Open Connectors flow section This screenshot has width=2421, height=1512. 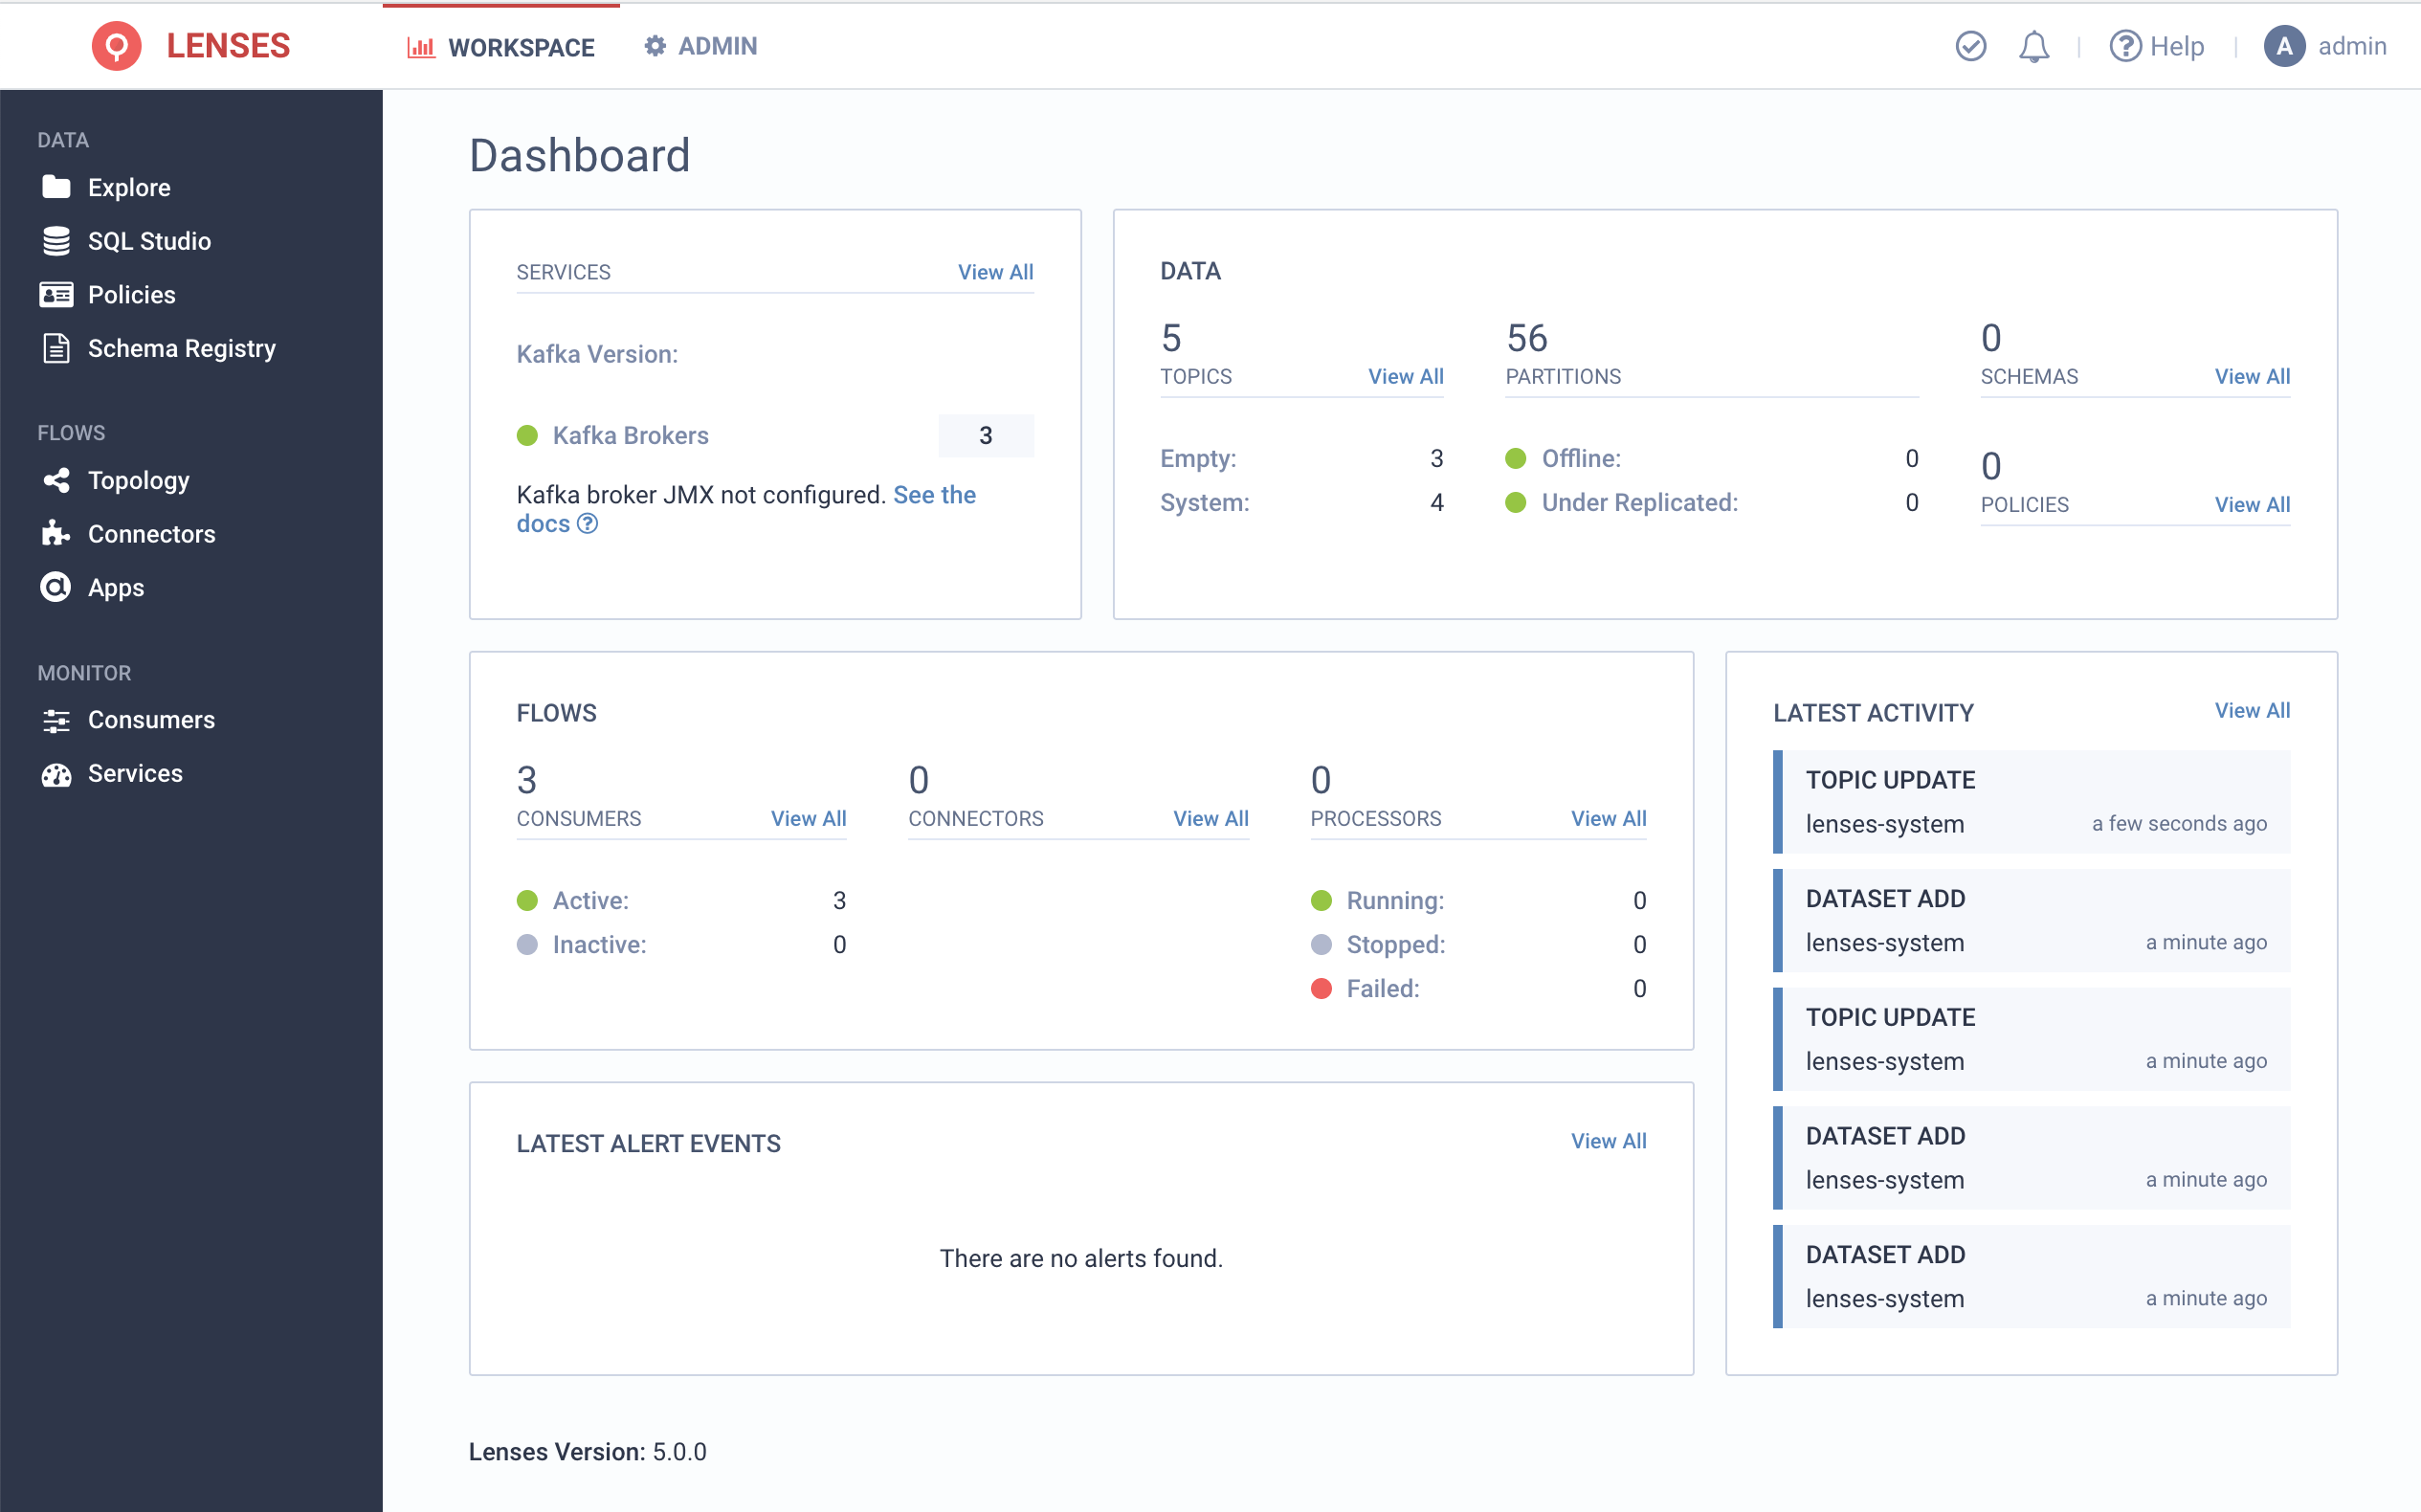pyautogui.click(x=151, y=533)
